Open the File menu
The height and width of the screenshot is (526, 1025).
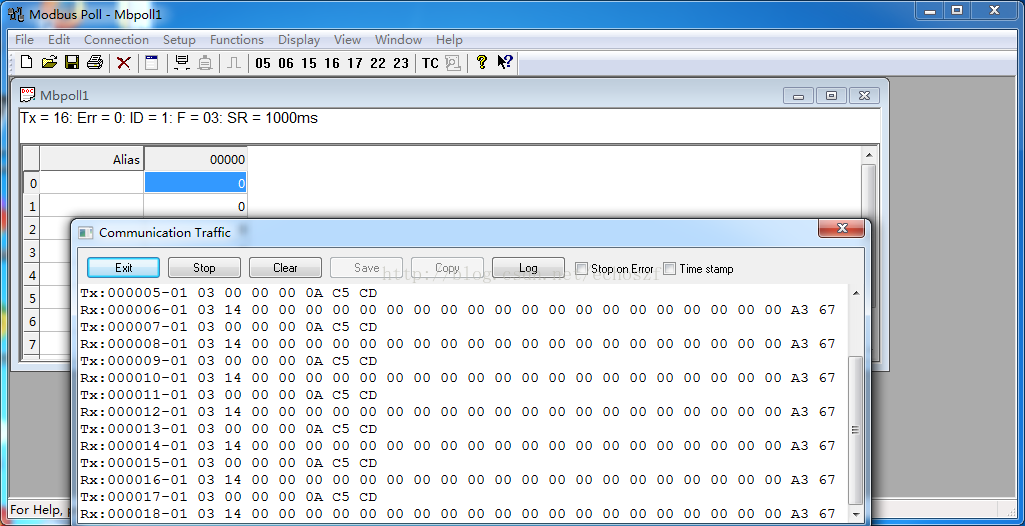click(24, 40)
